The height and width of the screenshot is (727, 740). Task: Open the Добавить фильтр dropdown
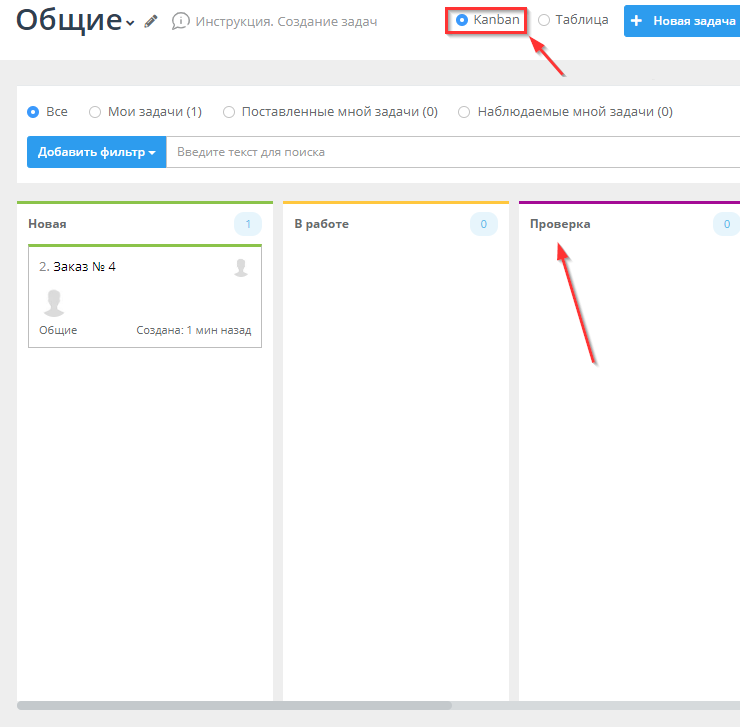click(96, 152)
